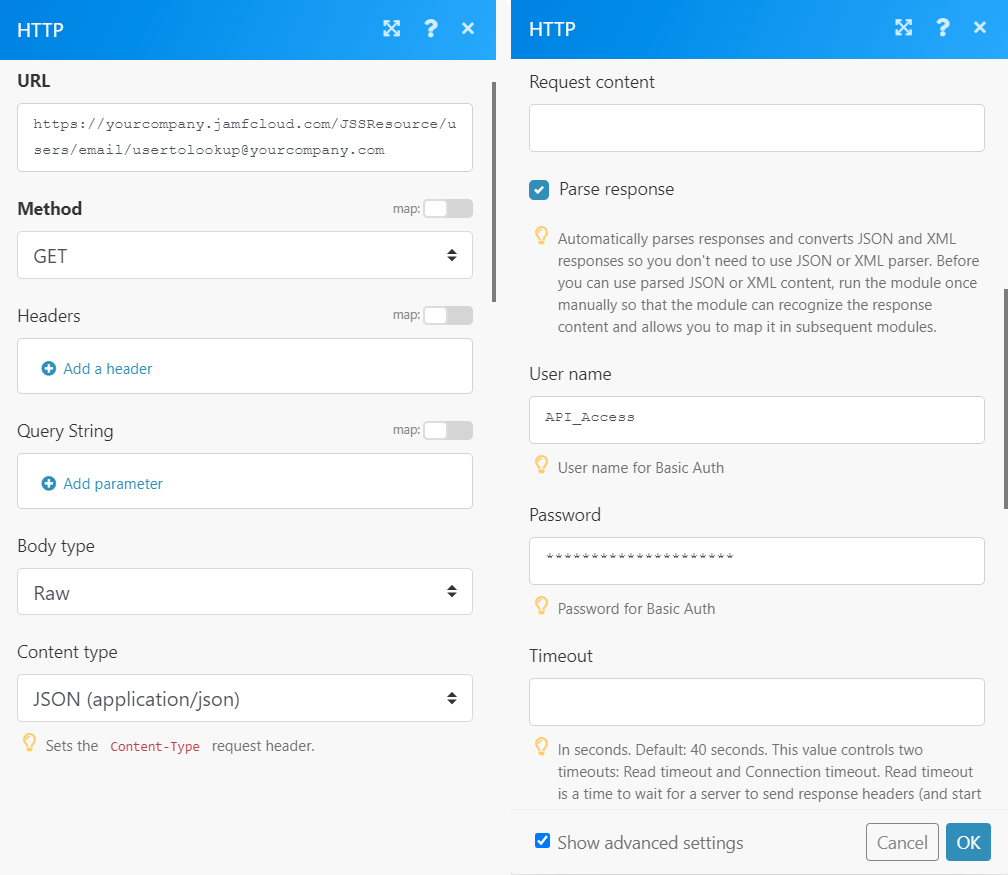This screenshot has height=875, width=1008.
Task: Uncheck the Parse response checkbox
Action: point(539,190)
